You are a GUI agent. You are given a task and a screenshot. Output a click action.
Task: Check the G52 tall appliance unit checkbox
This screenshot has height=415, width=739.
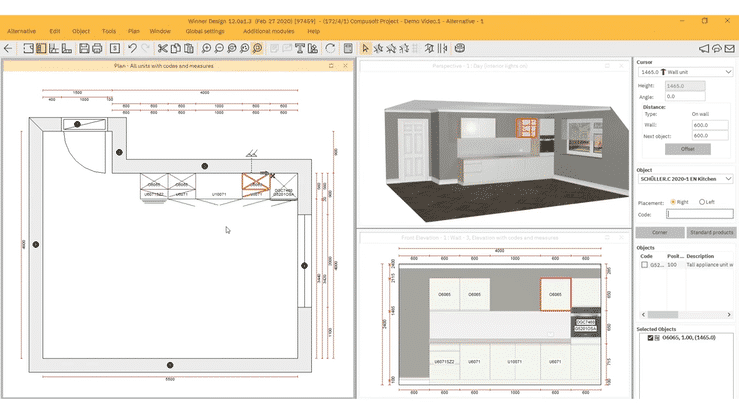click(x=645, y=265)
